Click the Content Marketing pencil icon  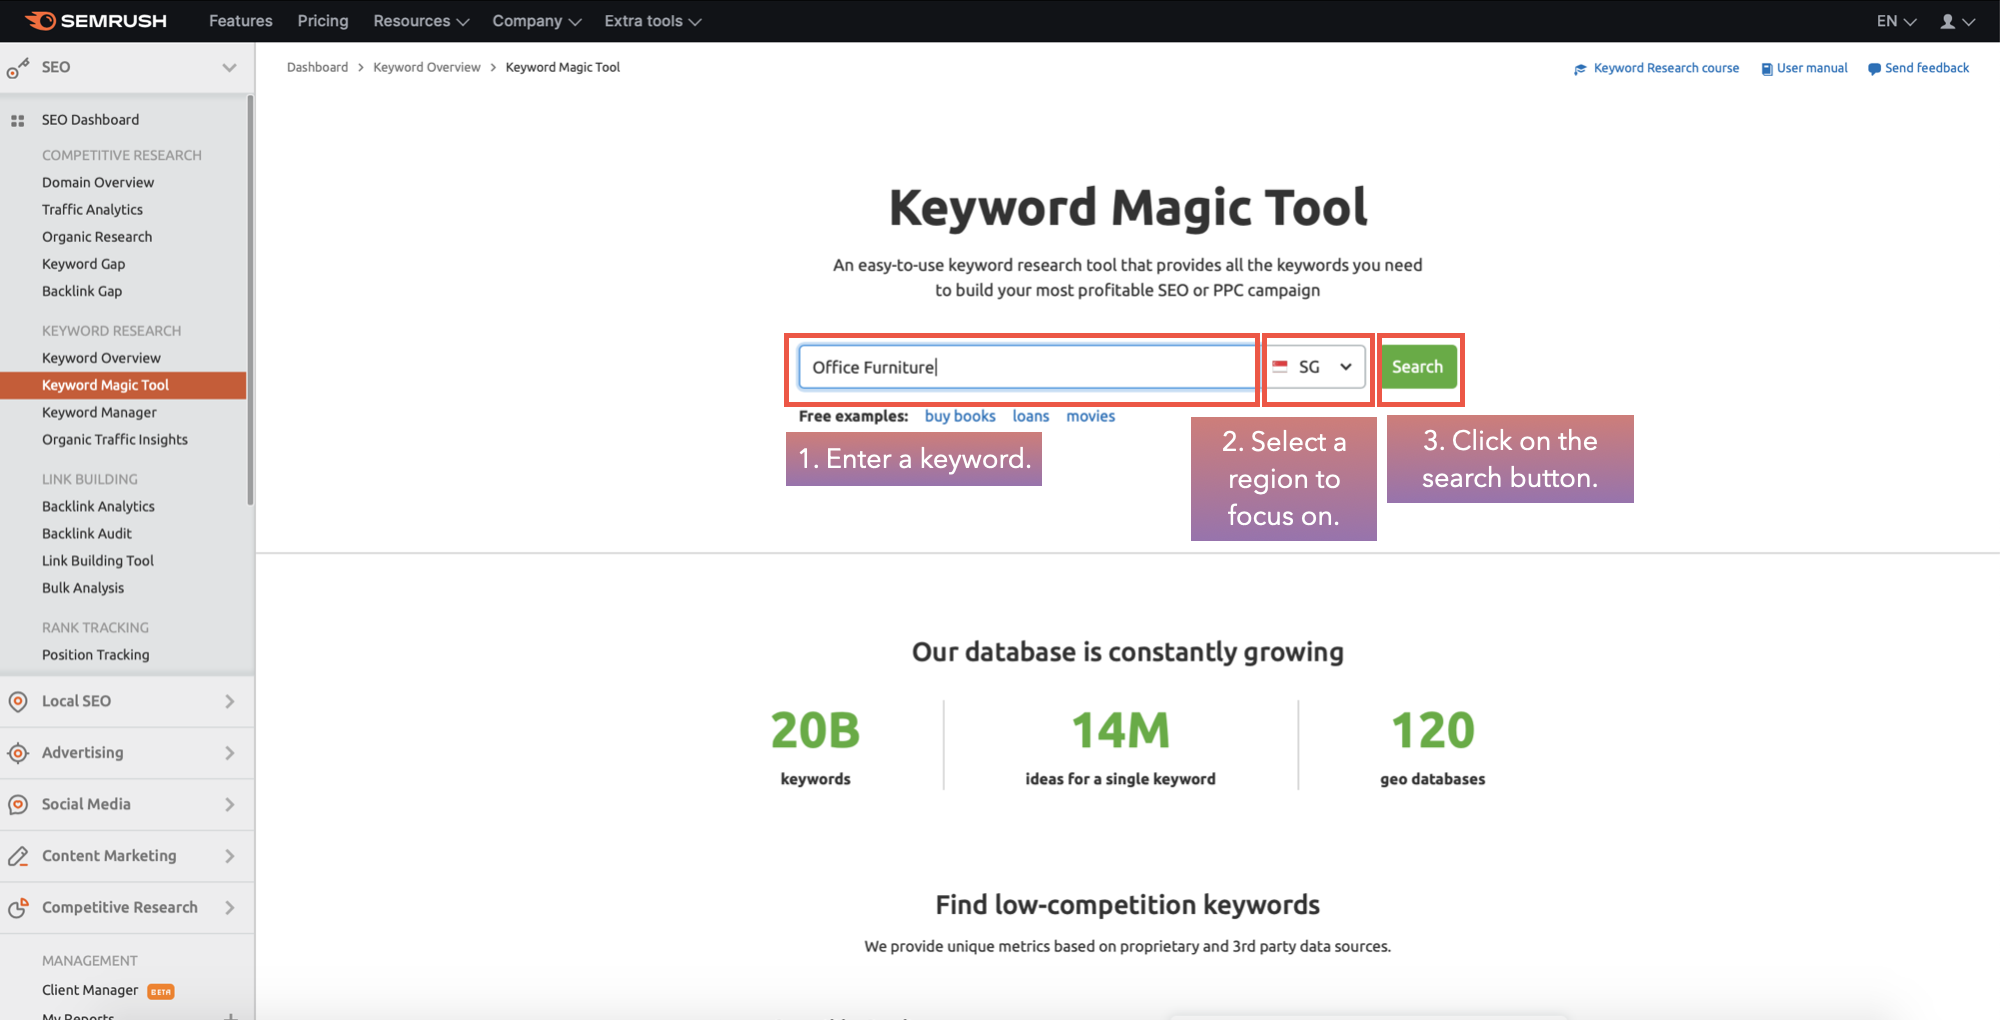tap(17, 856)
